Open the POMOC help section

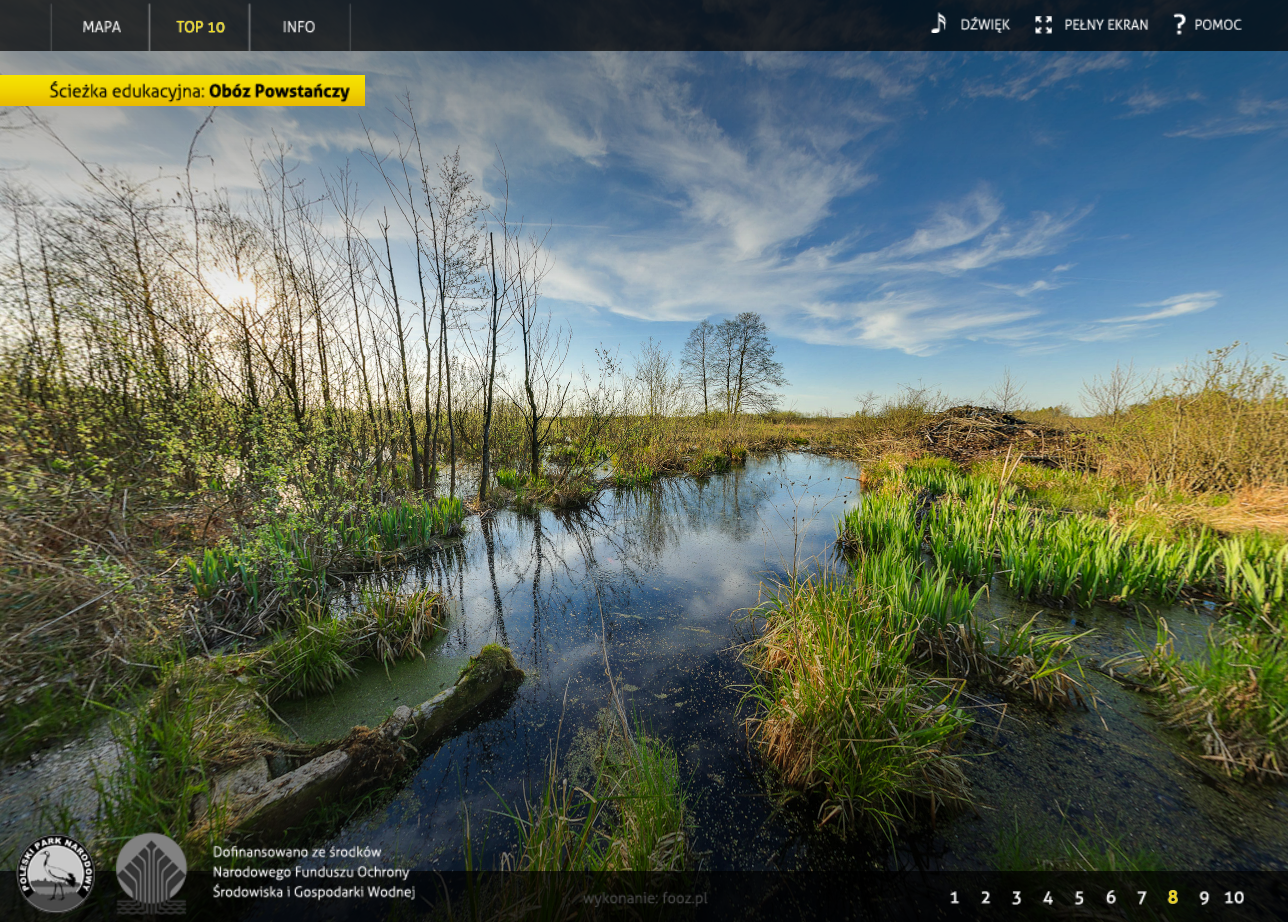pos(1217,25)
